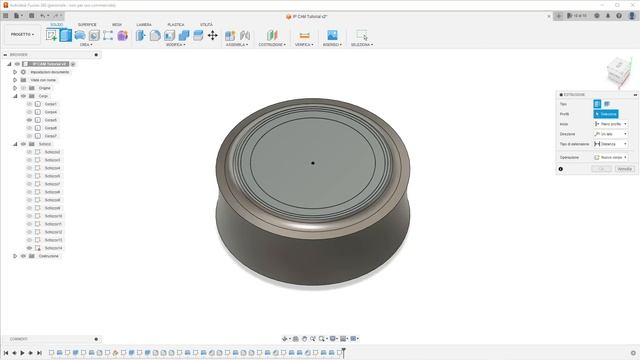Select the Combine tool
Viewport: 640px width, 360px height.
pos(184,36)
